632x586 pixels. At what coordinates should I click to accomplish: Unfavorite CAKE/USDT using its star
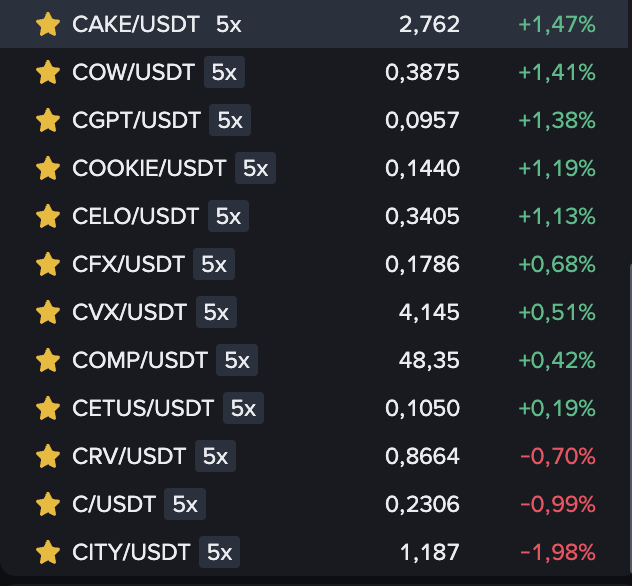48,24
